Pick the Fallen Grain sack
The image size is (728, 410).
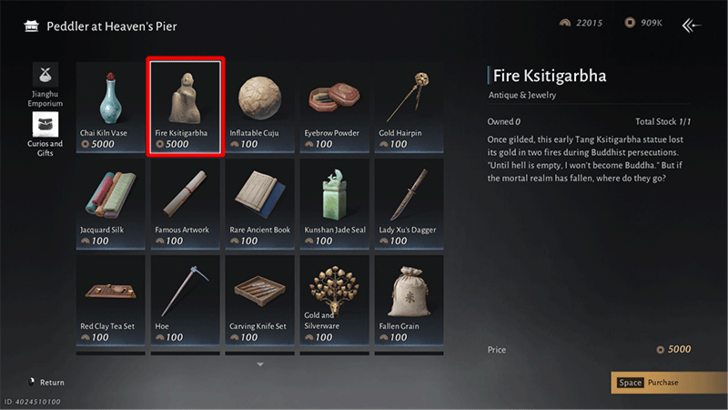[x=409, y=300]
